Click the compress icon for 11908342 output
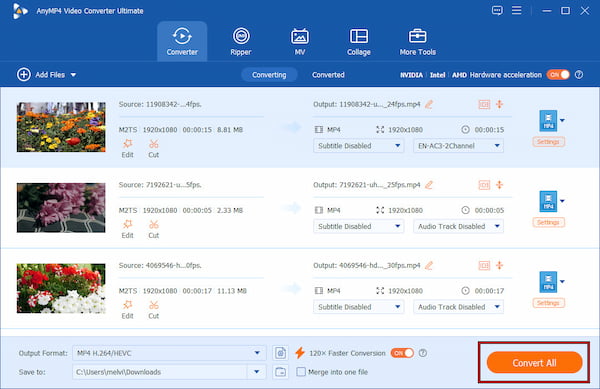 point(499,104)
